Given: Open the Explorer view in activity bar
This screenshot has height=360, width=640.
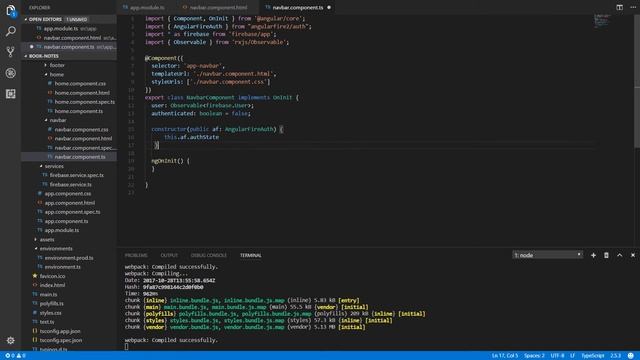Looking at the screenshot, I should tap(11, 10).
